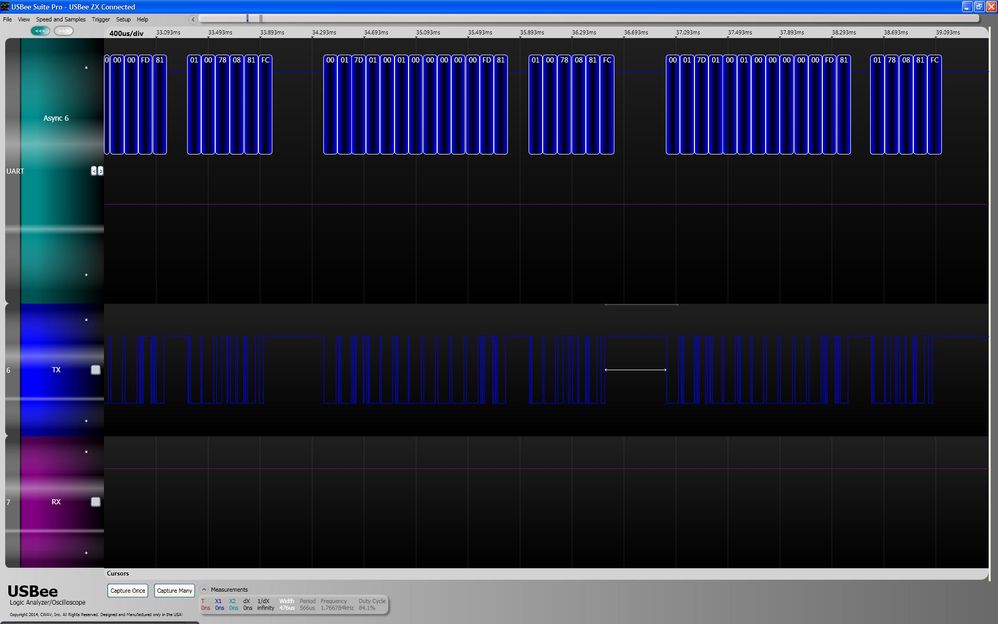Click the white width measurement arrow on TX
The height and width of the screenshot is (624, 998).
(635, 370)
